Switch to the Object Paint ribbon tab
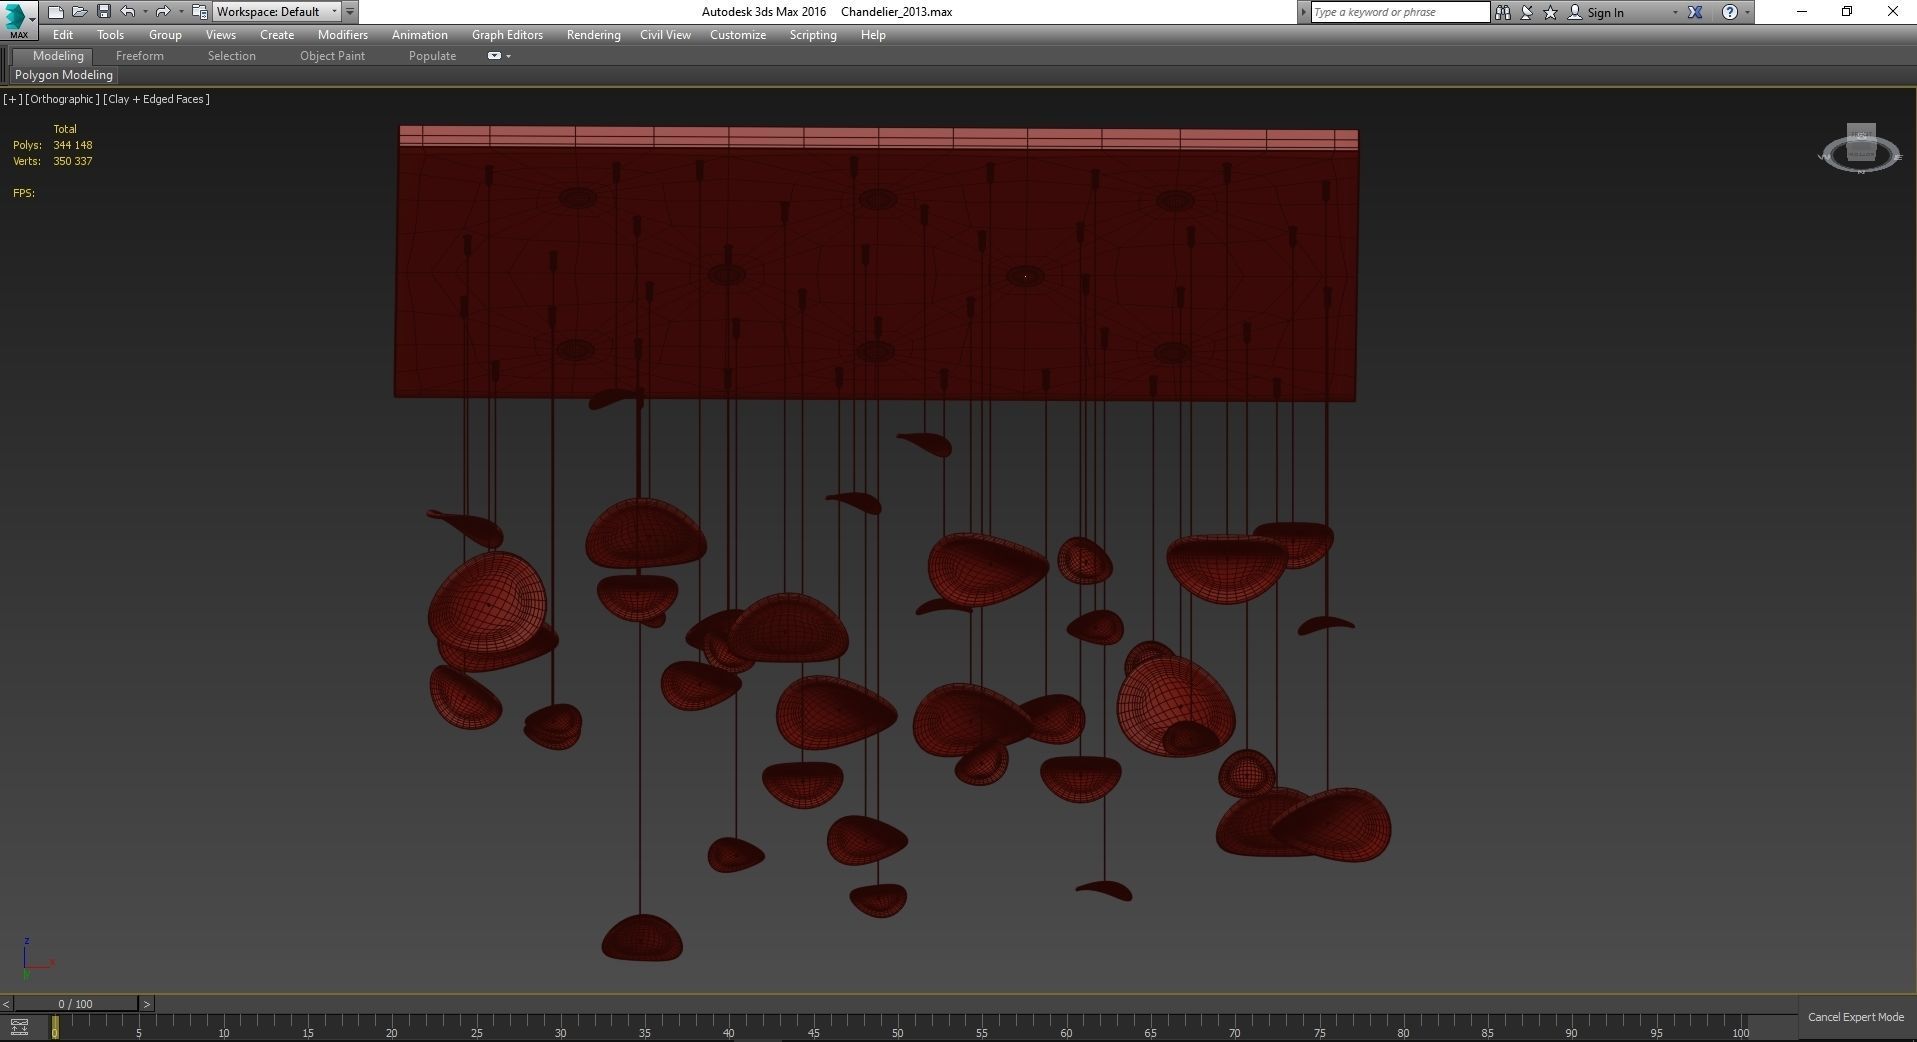1917x1042 pixels. (x=332, y=56)
